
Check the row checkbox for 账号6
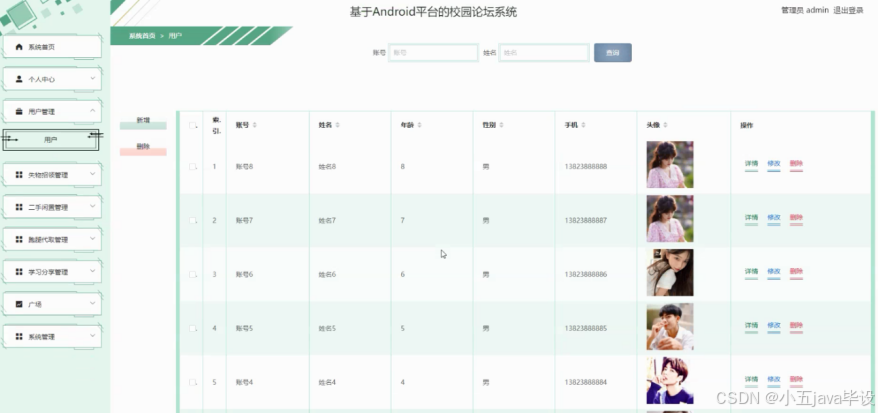(193, 274)
